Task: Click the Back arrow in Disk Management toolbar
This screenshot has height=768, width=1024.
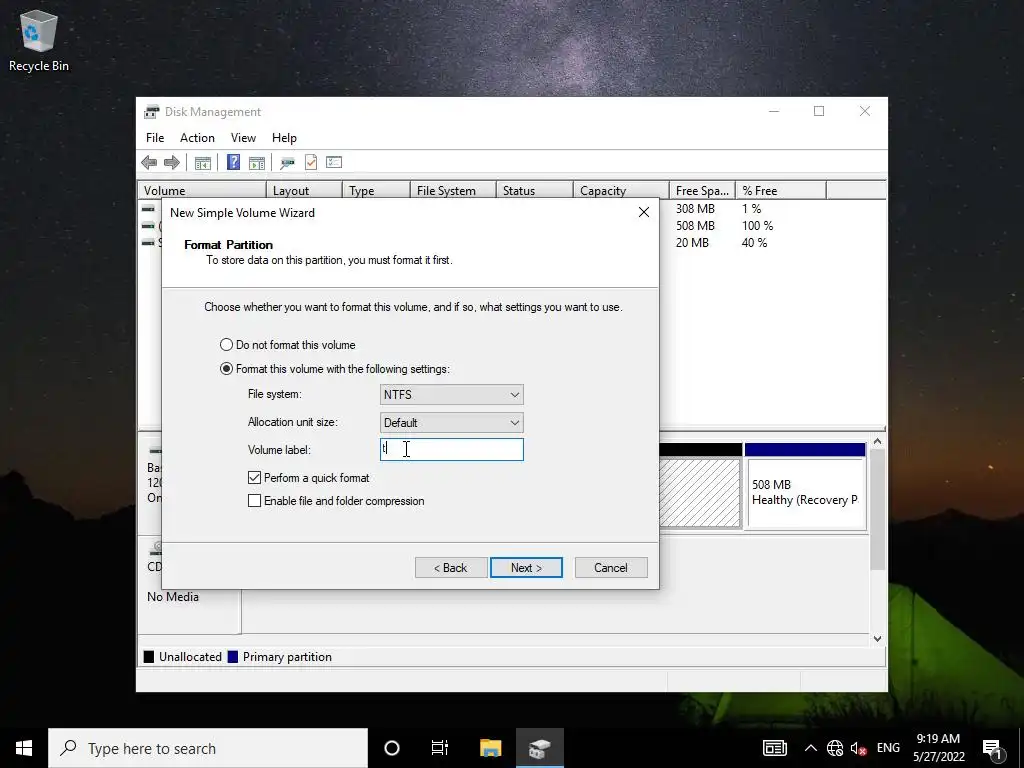Action: tap(149, 162)
